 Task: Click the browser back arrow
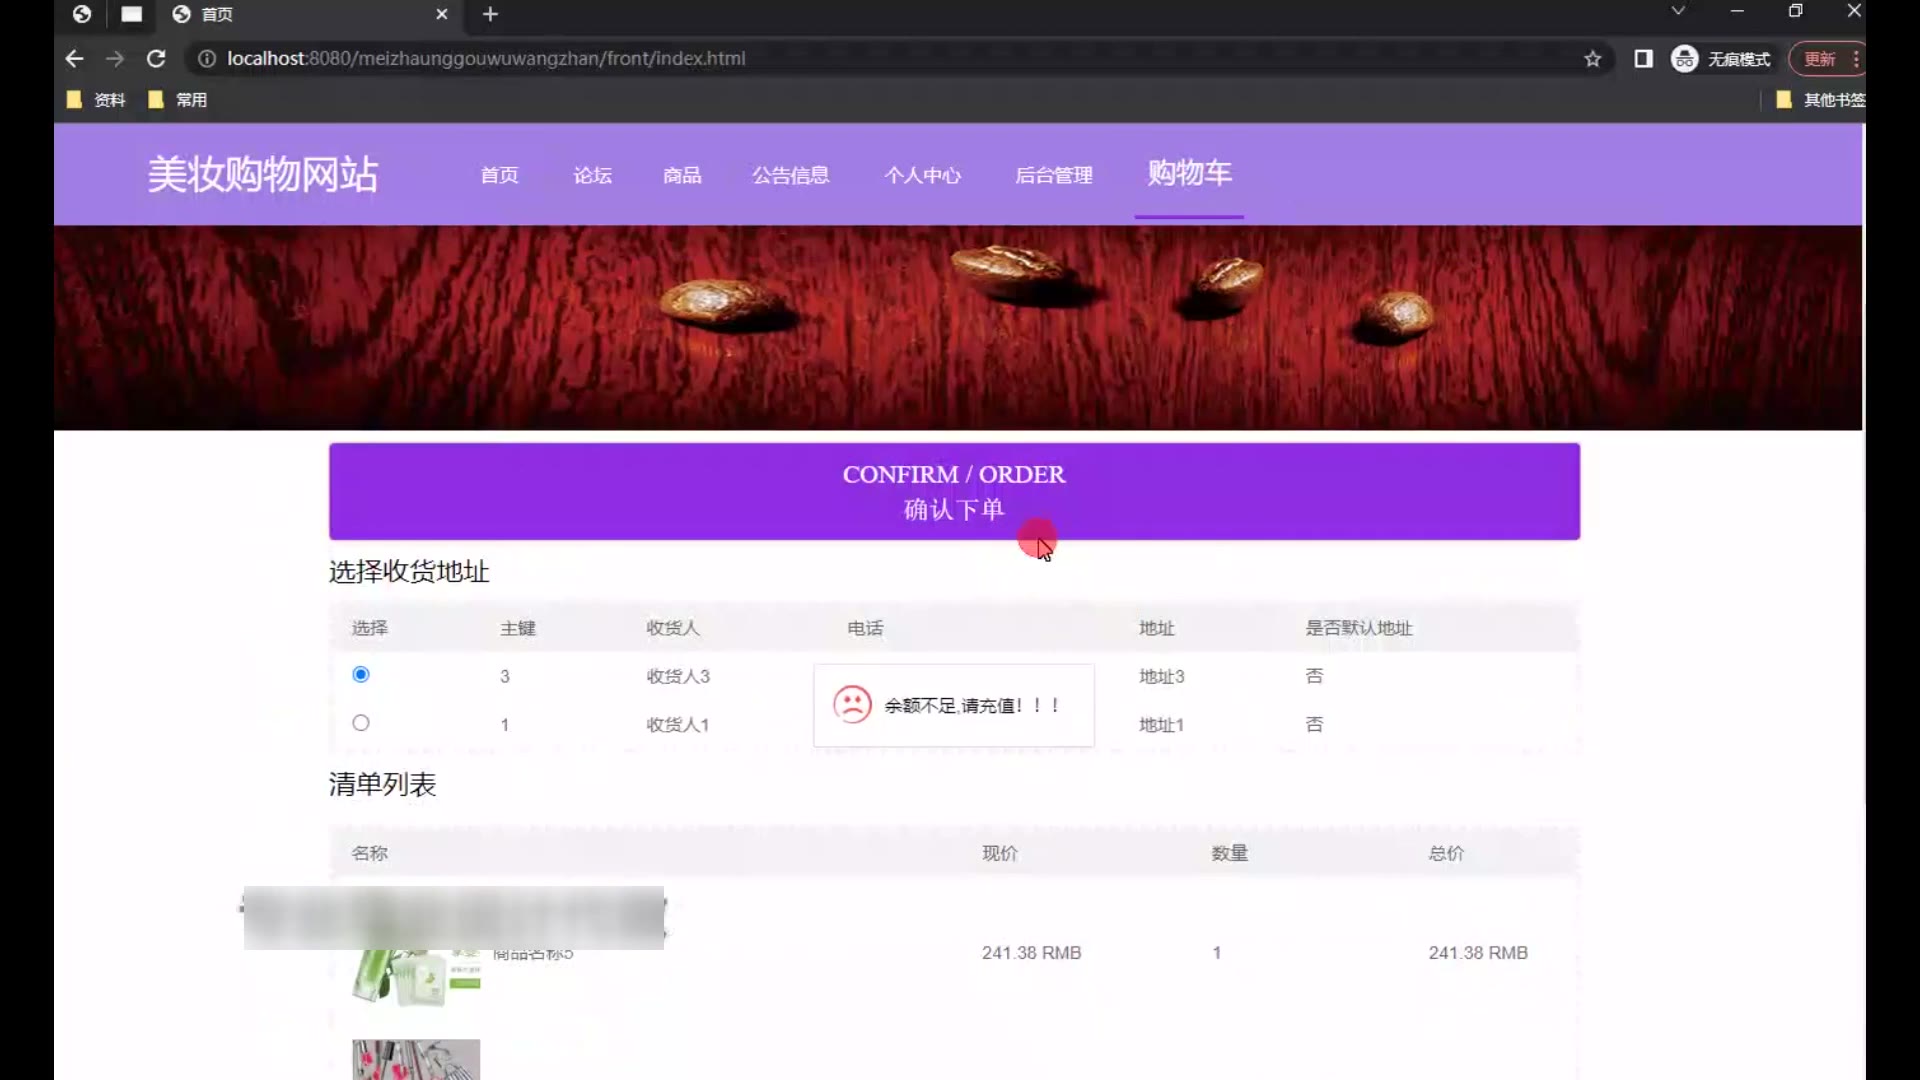tap(74, 59)
